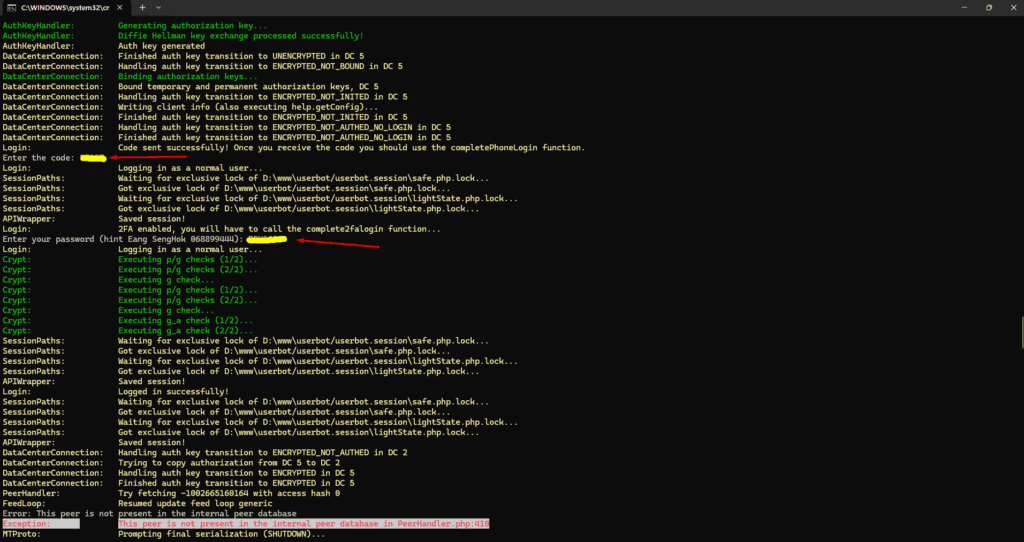Click the command prompt icon in the tab

coord(10,7)
